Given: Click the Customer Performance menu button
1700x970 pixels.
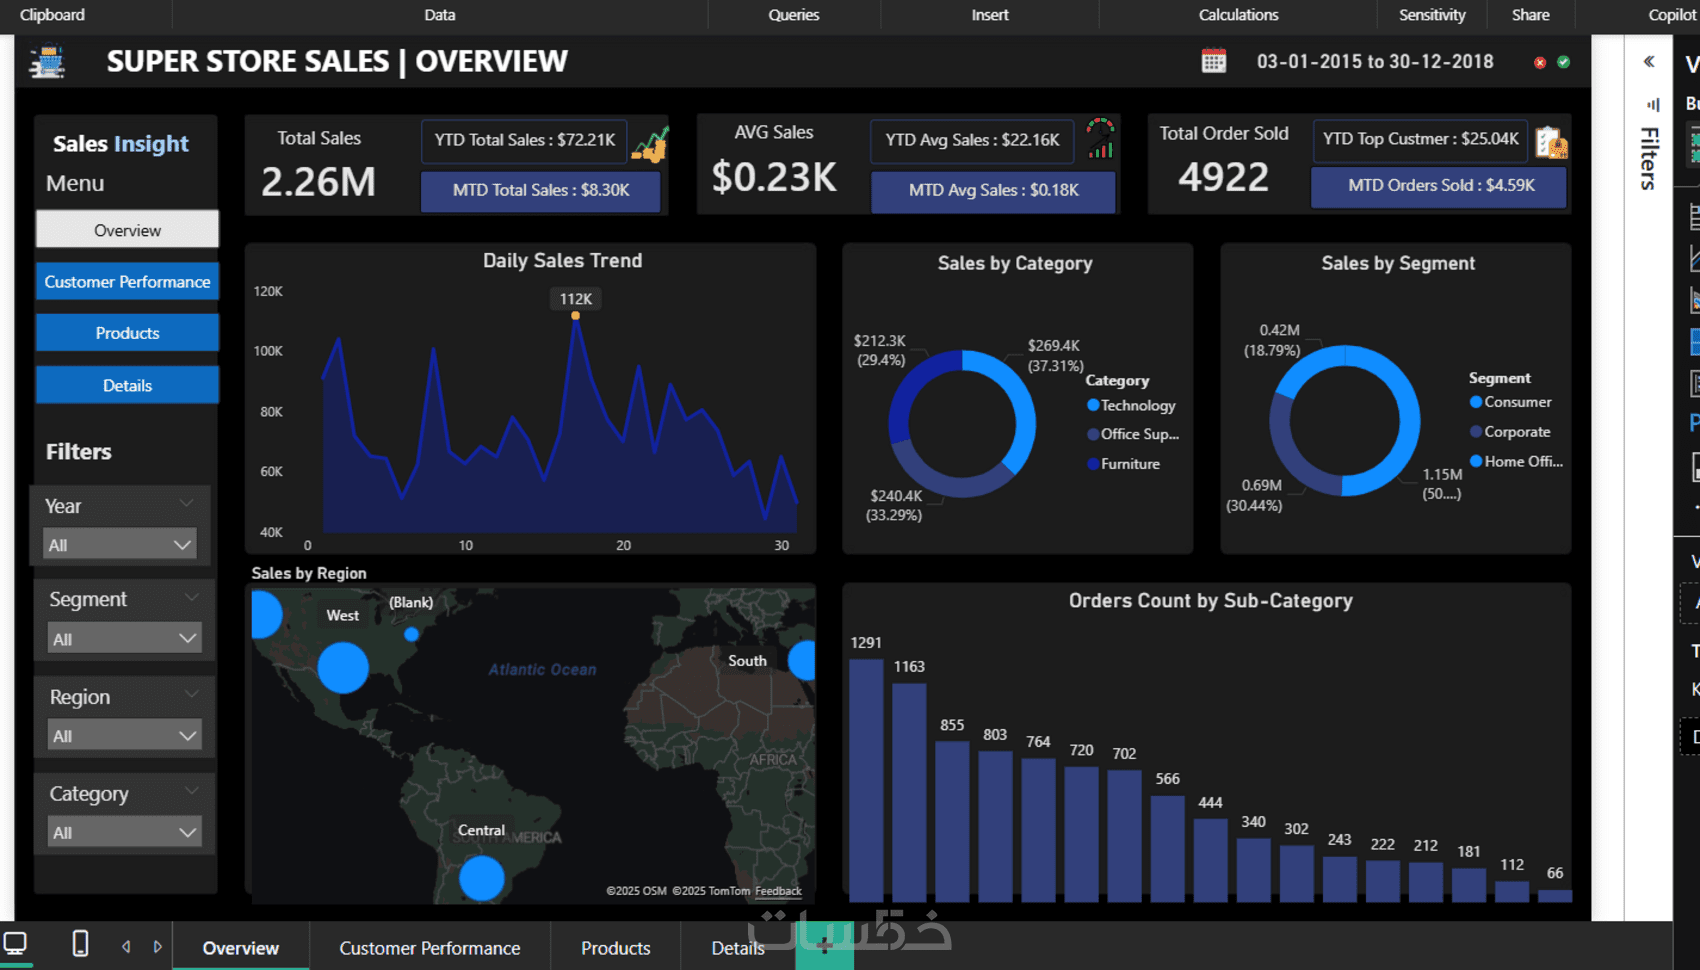Looking at the screenshot, I should click(x=127, y=281).
